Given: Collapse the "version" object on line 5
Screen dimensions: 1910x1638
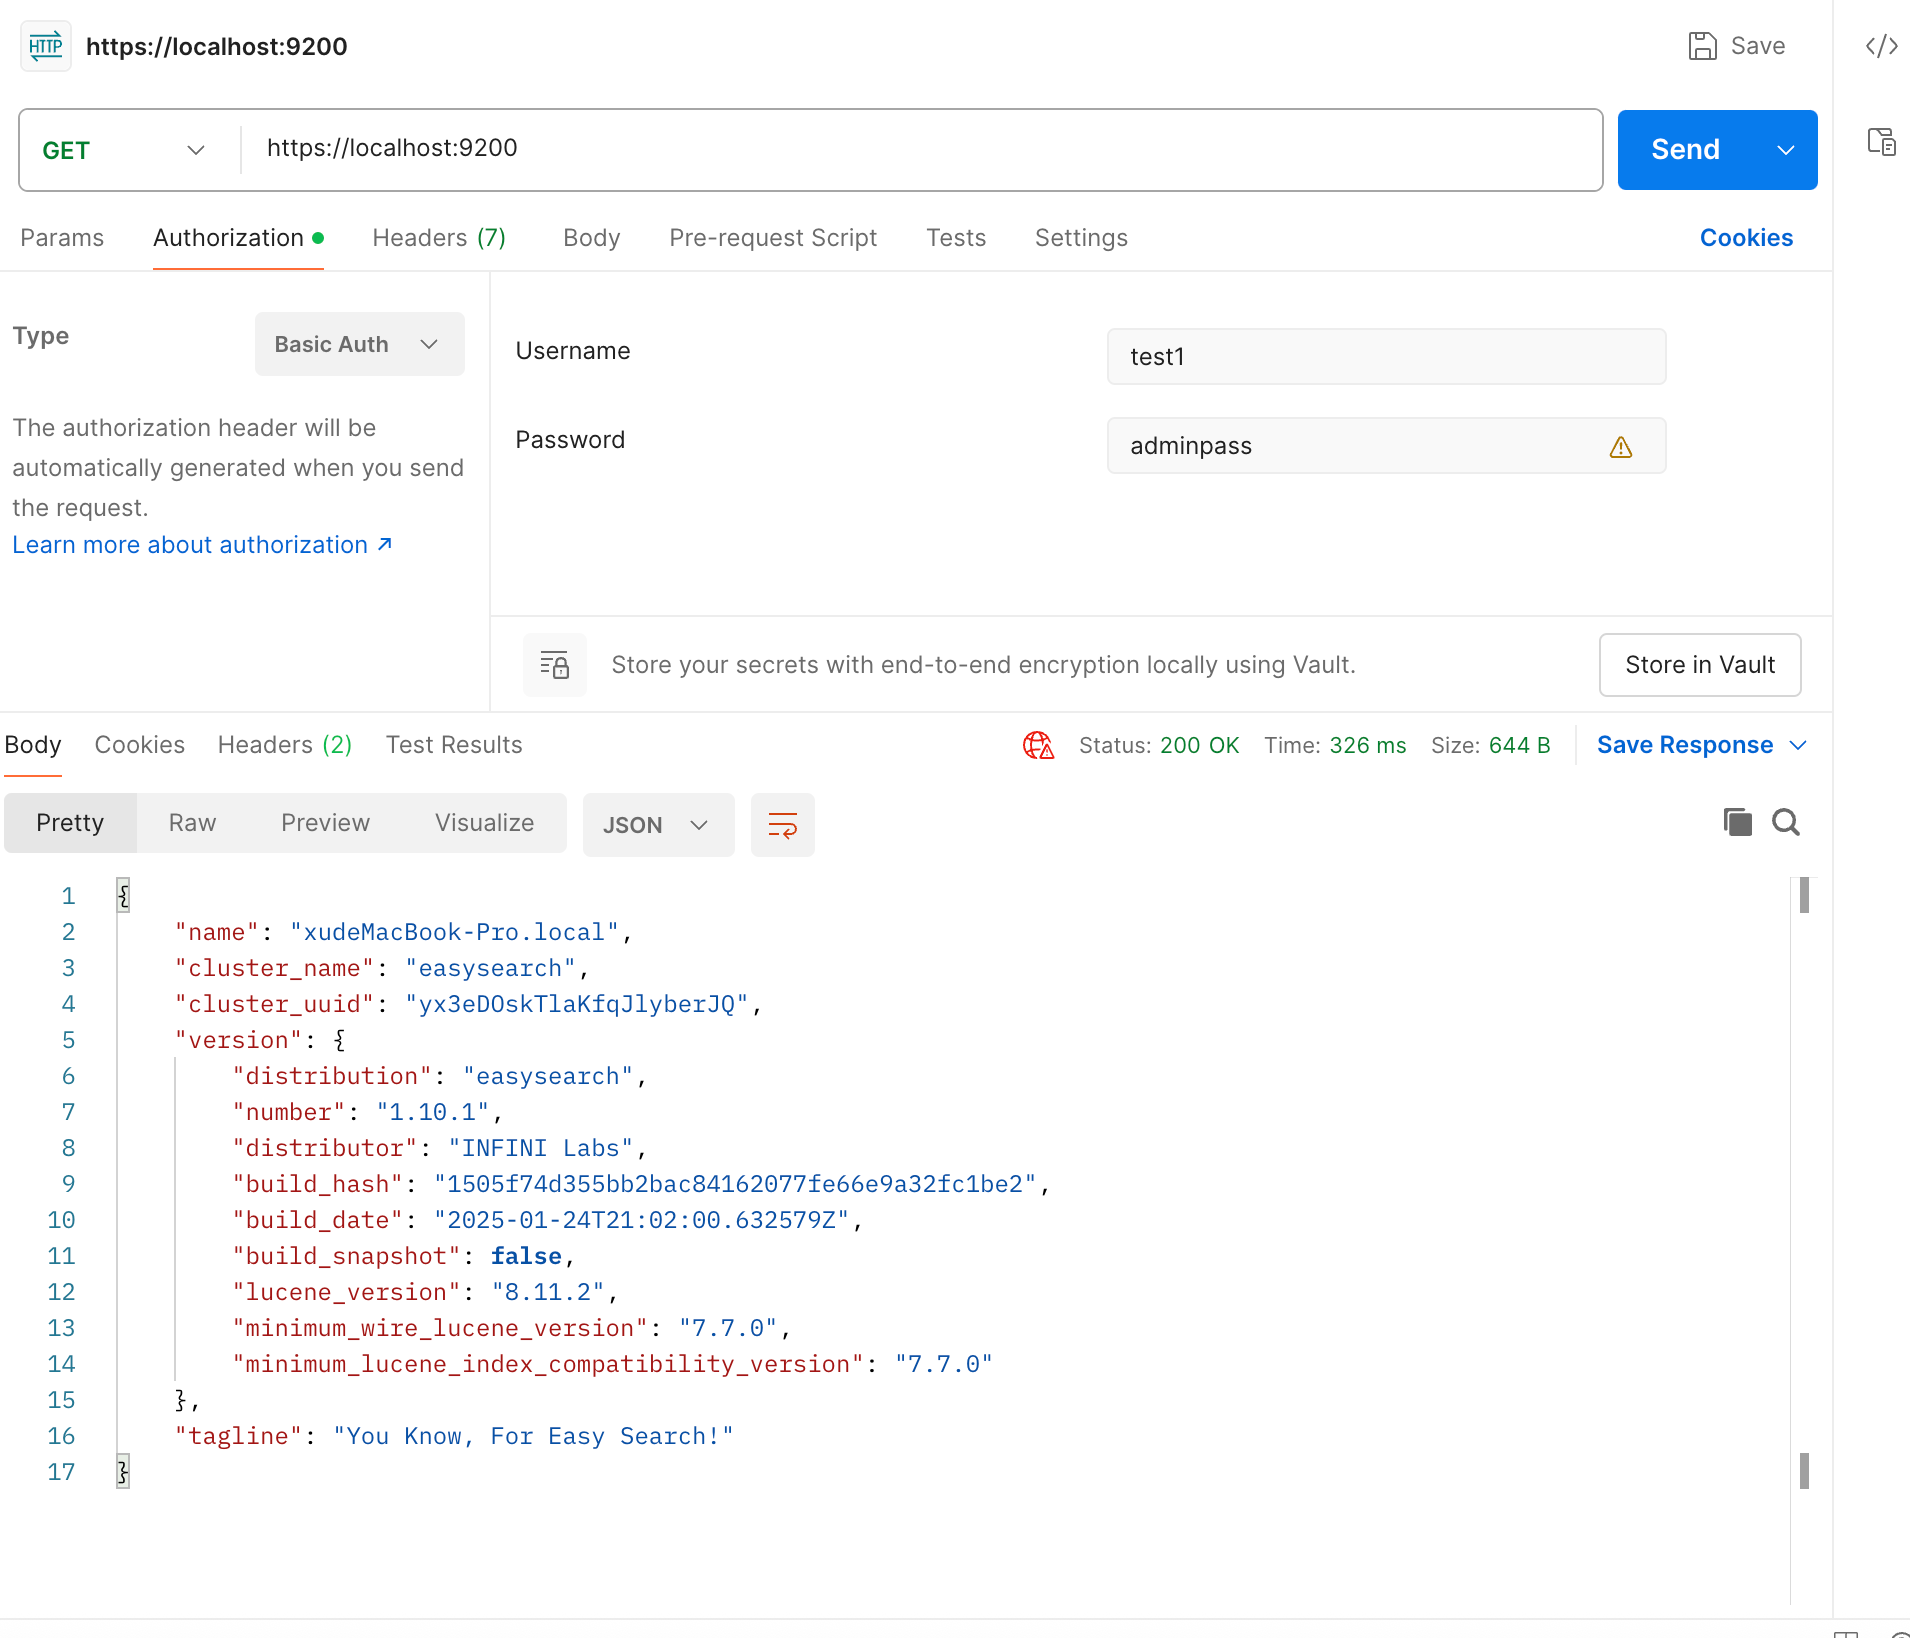Looking at the screenshot, I should pos(340,1040).
